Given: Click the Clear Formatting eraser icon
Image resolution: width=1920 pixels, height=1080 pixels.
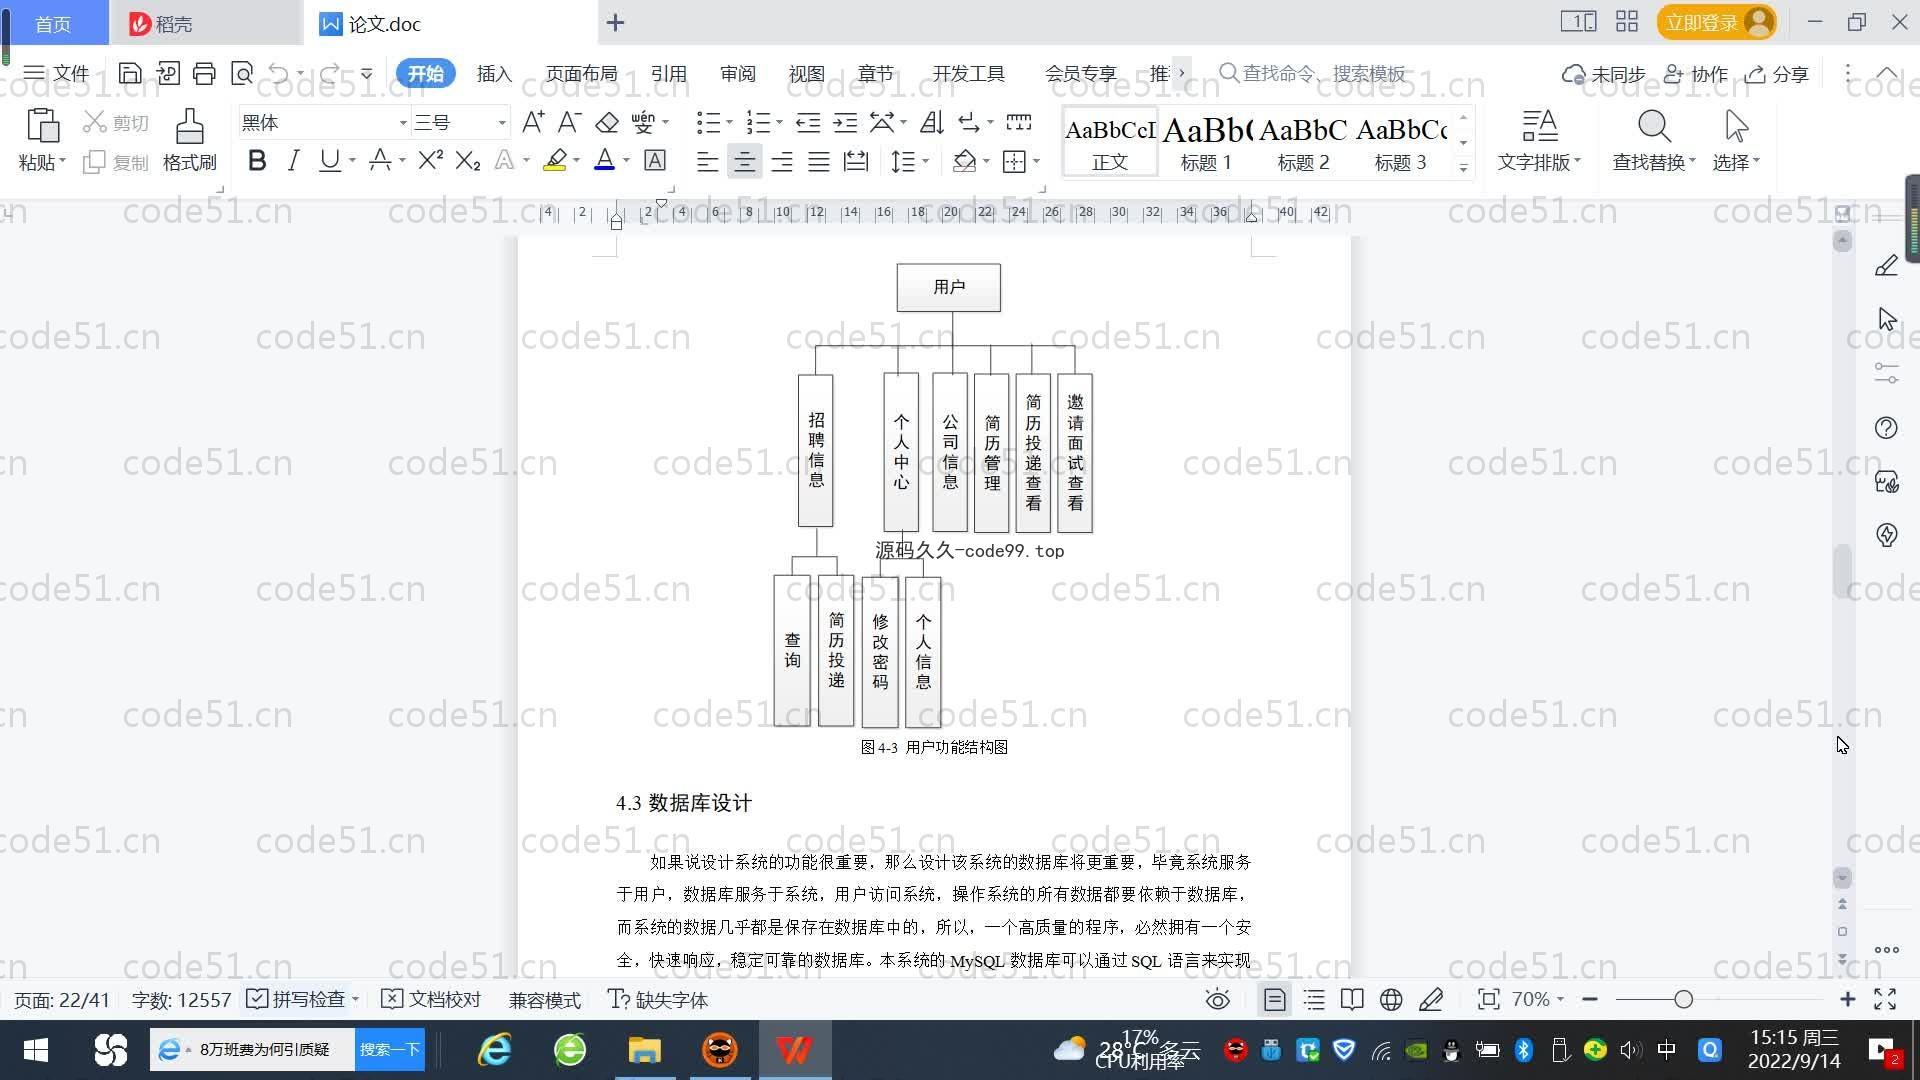Looking at the screenshot, I should pyautogui.click(x=607, y=122).
